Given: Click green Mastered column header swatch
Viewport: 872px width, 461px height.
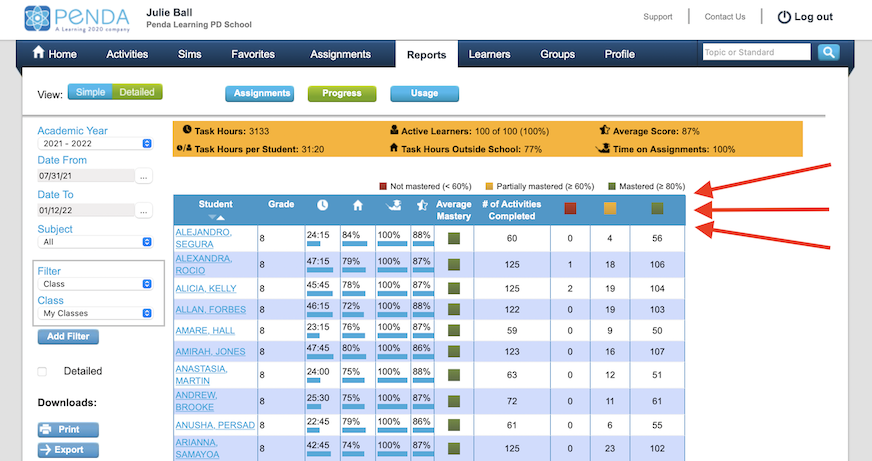Looking at the screenshot, I should (x=657, y=209).
